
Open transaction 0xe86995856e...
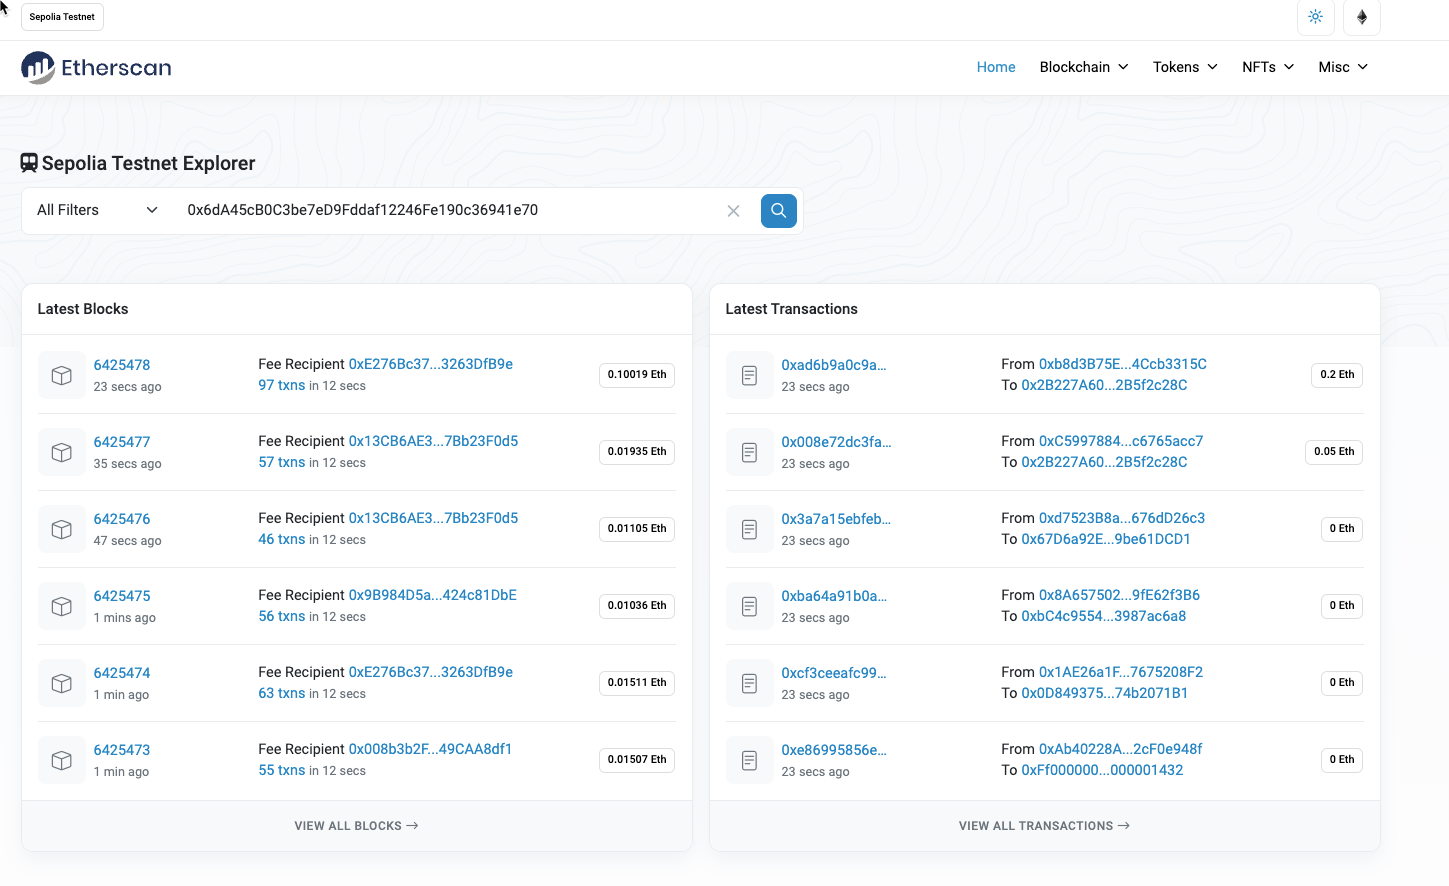click(834, 750)
